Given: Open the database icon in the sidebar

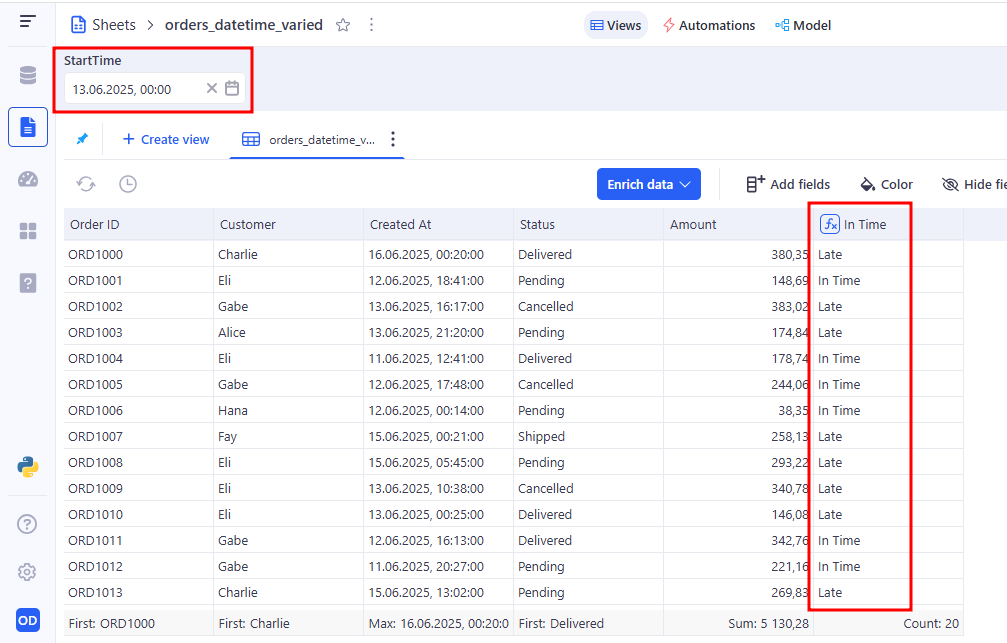Looking at the screenshot, I should pyautogui.click(x=28, y=75).
